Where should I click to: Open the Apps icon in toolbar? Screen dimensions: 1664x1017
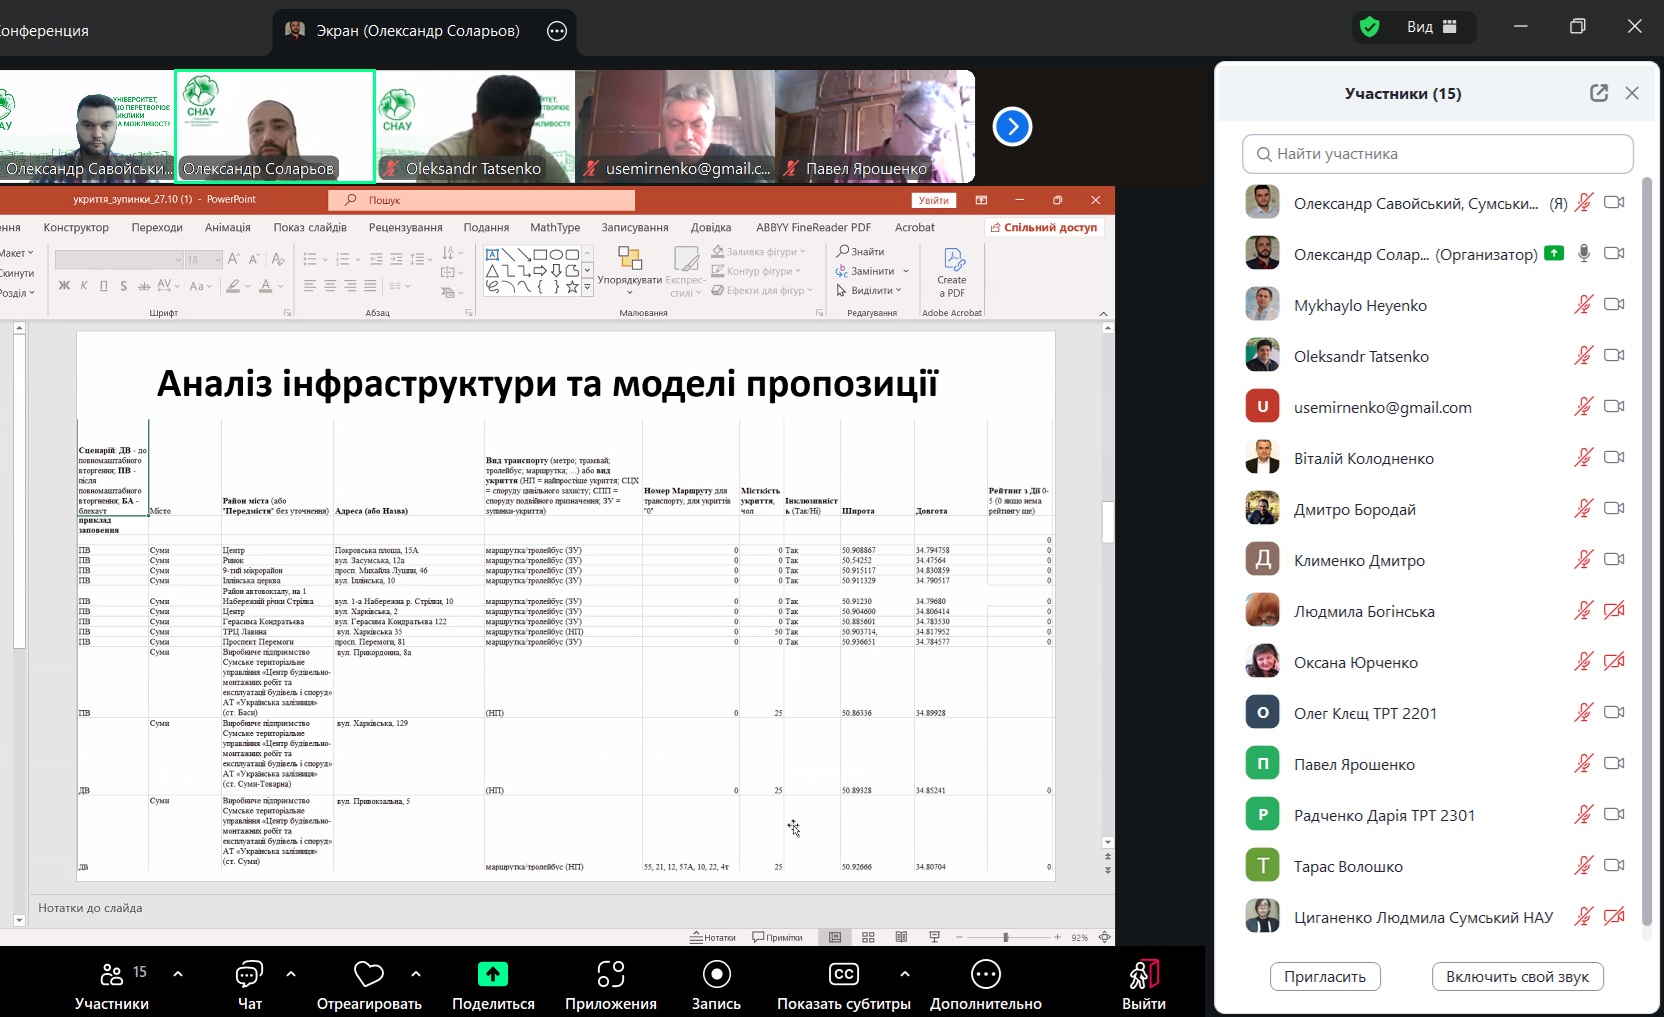click(610, 974)
